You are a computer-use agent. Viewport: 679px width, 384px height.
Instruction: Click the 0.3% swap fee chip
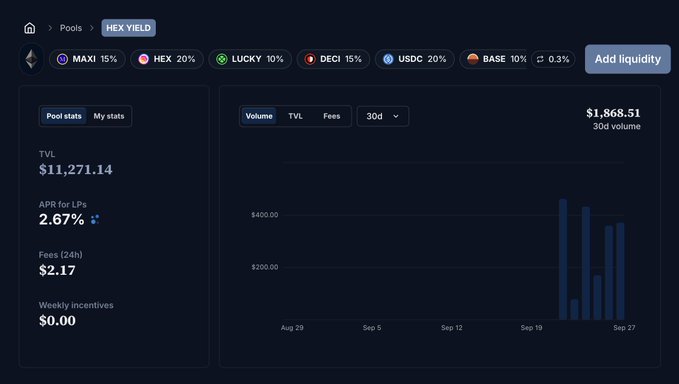tap(553, 59)
